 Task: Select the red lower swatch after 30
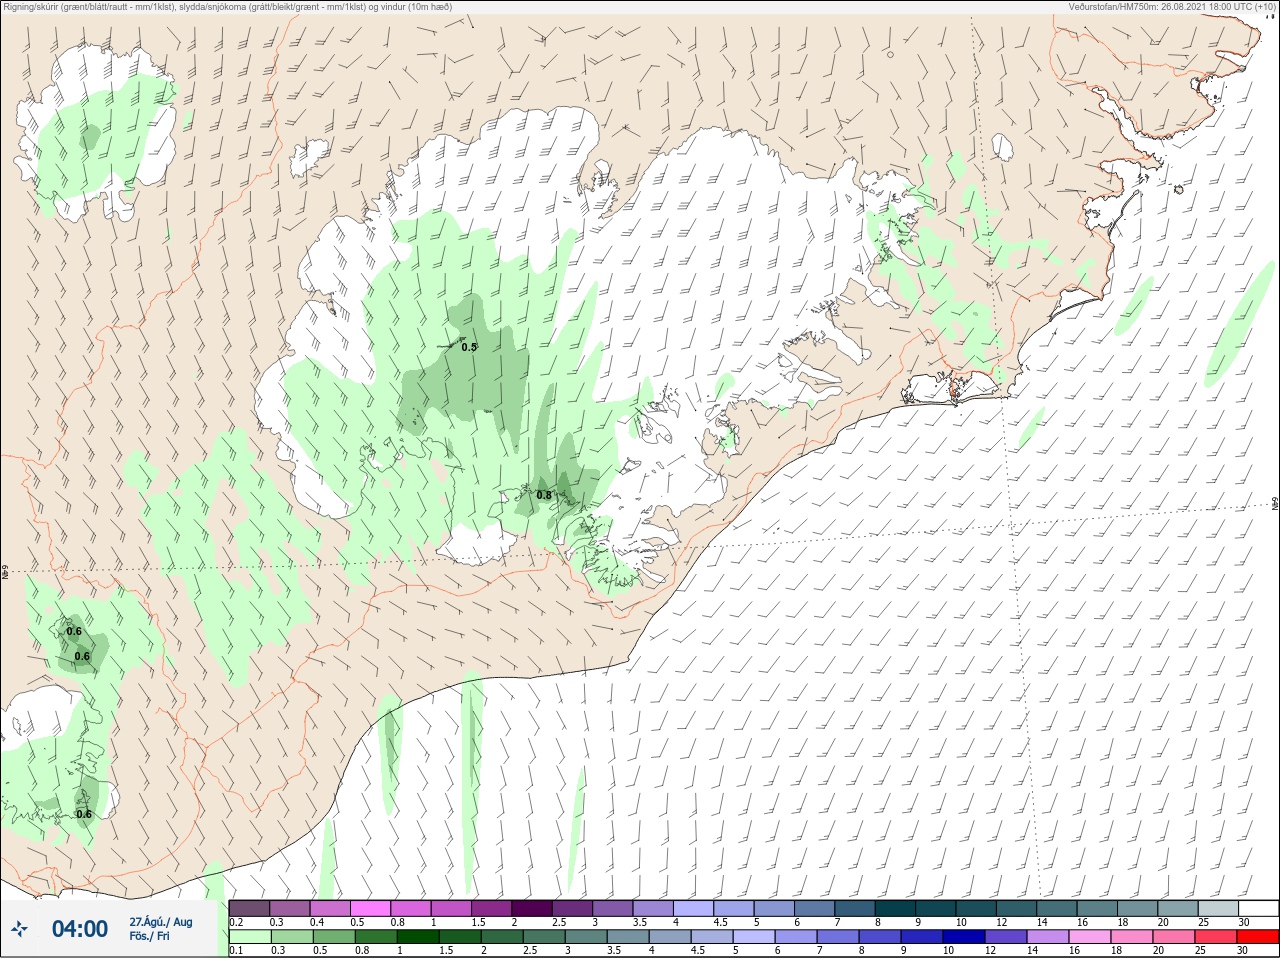[1259, 937]
